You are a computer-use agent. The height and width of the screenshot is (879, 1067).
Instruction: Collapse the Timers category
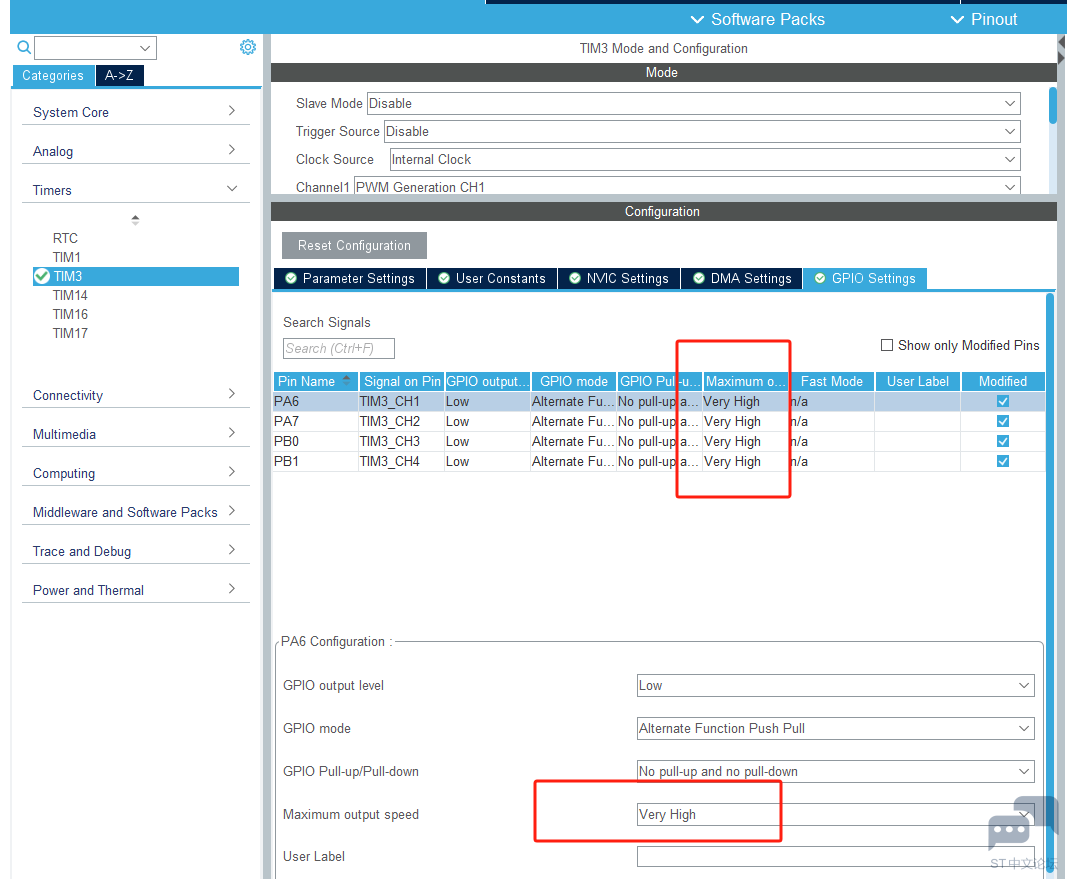pyautogui.click(x=135, y=189)
